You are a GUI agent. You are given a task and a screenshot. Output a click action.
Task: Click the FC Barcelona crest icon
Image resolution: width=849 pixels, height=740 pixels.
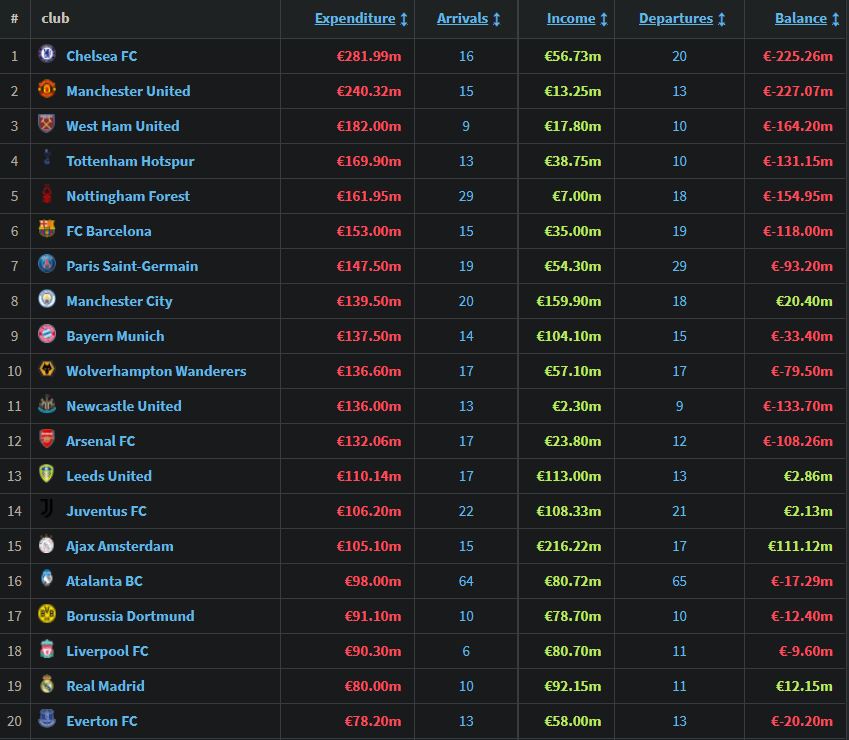(47, 231)
